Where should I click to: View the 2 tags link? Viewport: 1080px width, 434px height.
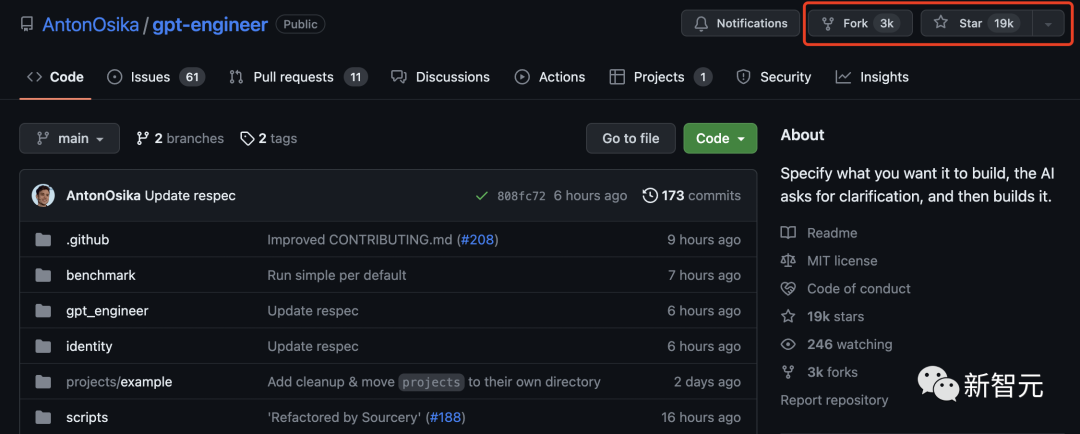(x=269, y=138)
